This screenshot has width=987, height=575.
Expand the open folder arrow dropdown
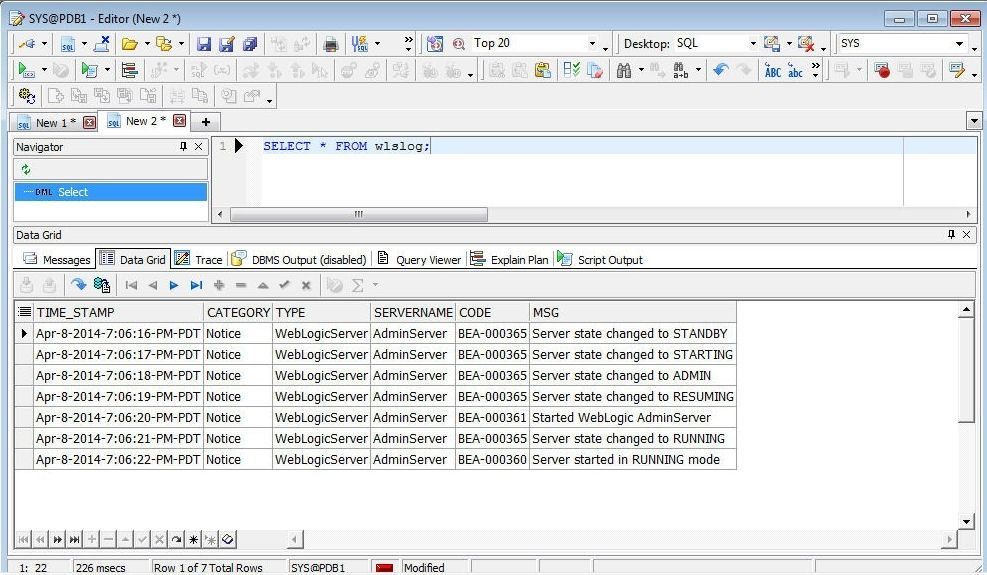coord(147,43)
